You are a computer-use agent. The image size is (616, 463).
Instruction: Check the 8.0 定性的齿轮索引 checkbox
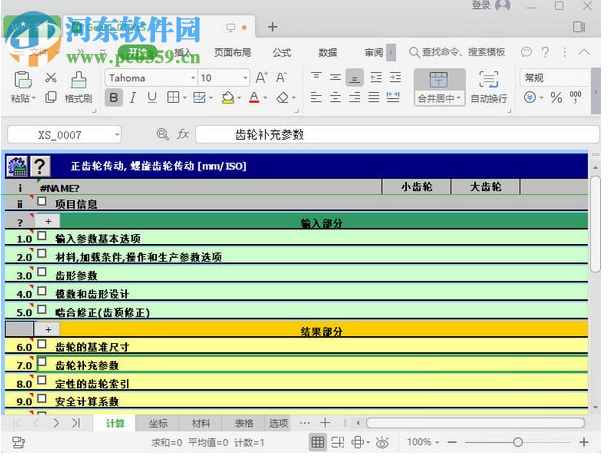(42, 380)
